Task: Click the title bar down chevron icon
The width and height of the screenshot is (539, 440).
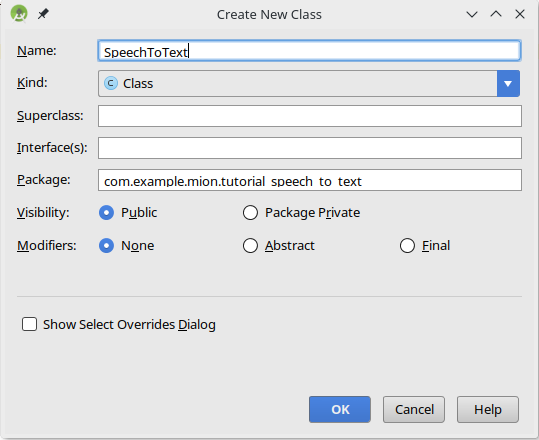Action: click(472, 14)
